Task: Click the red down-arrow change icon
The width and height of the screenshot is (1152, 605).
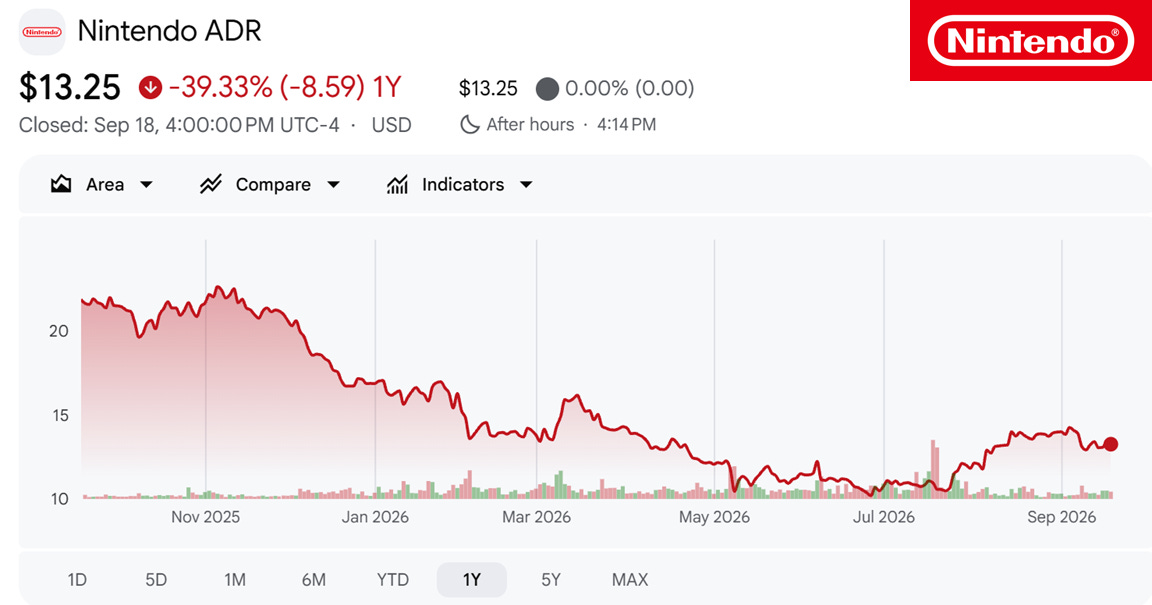Action: click(151, 88)
